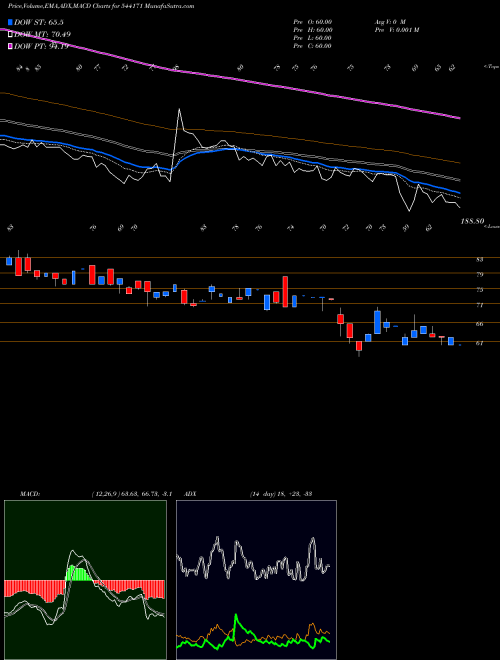Screen dimensions: 500x660
Task: Click the 83 price axis label
Action: coord(479,260)
